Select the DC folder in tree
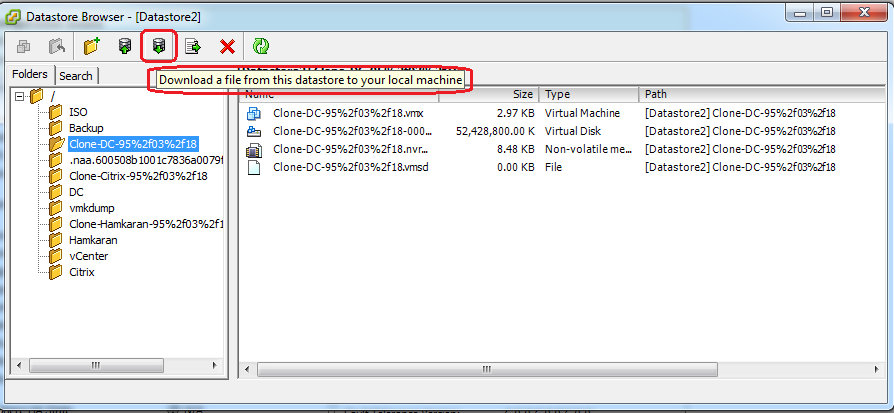 (x=76, y=192)
